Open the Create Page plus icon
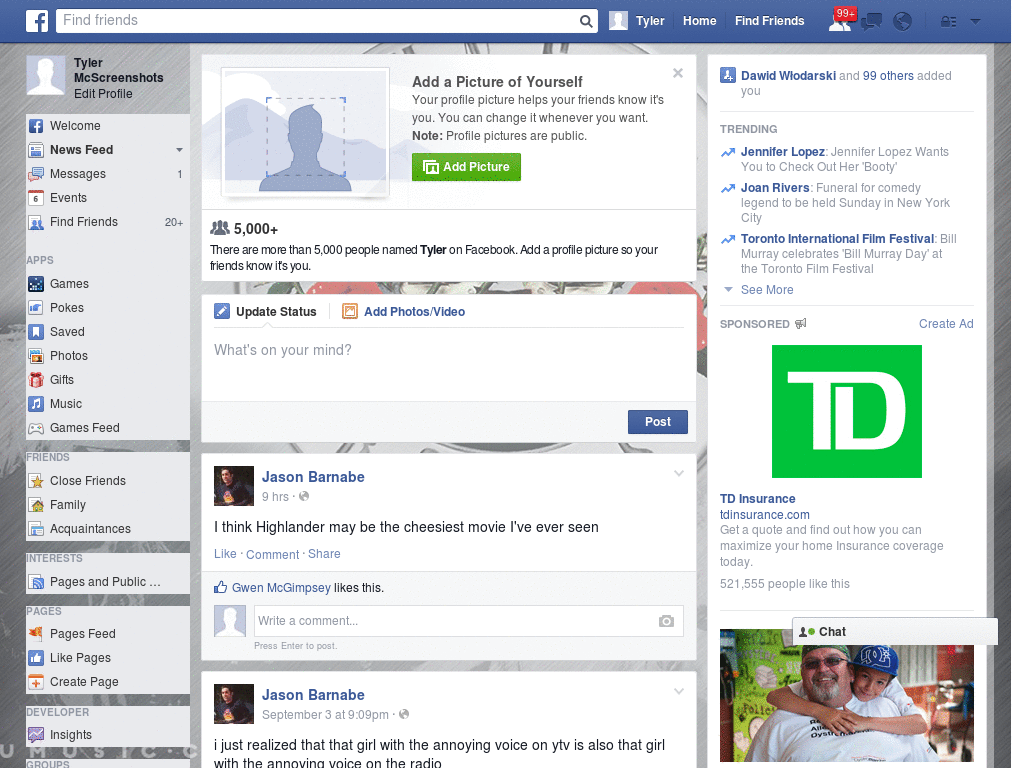Viewport: 1024px width, 768px height. [36, 682]
